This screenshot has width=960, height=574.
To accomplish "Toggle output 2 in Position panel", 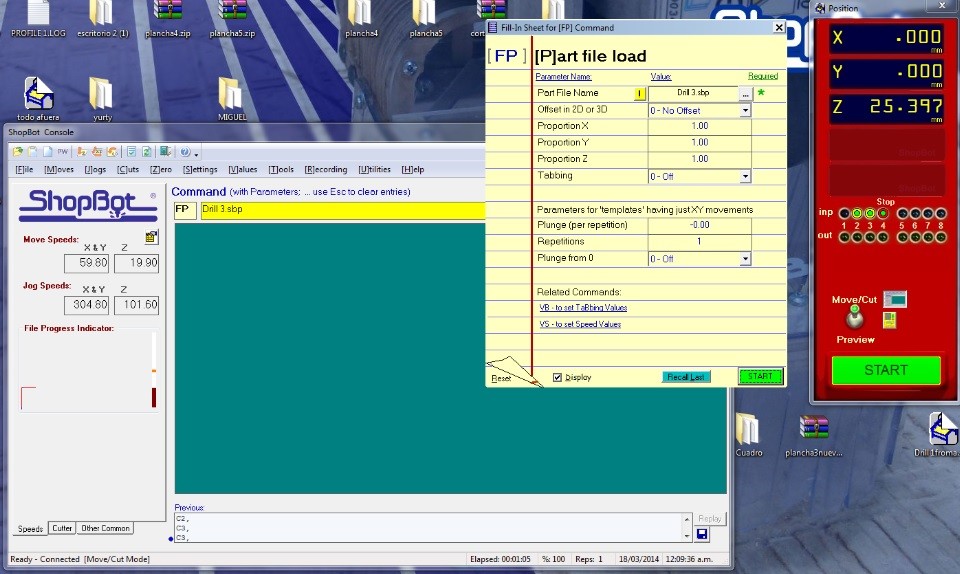I will (x=857, y=237).
